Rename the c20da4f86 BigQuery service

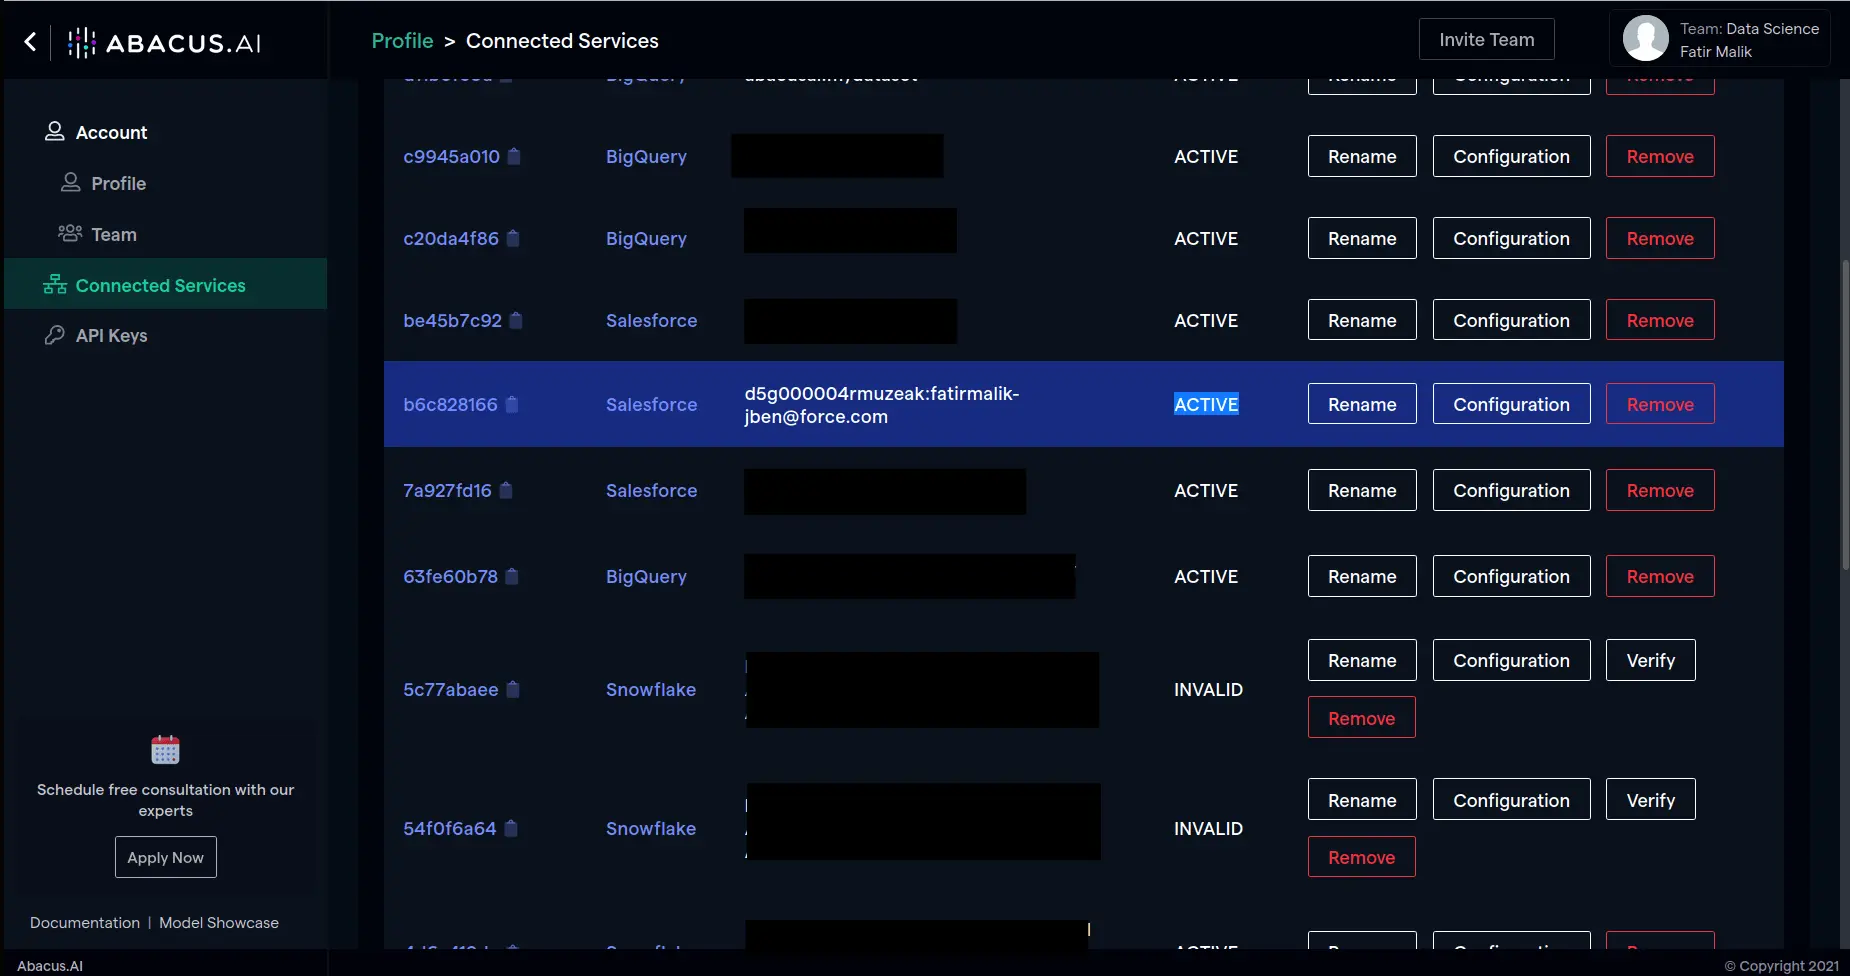1361,238
